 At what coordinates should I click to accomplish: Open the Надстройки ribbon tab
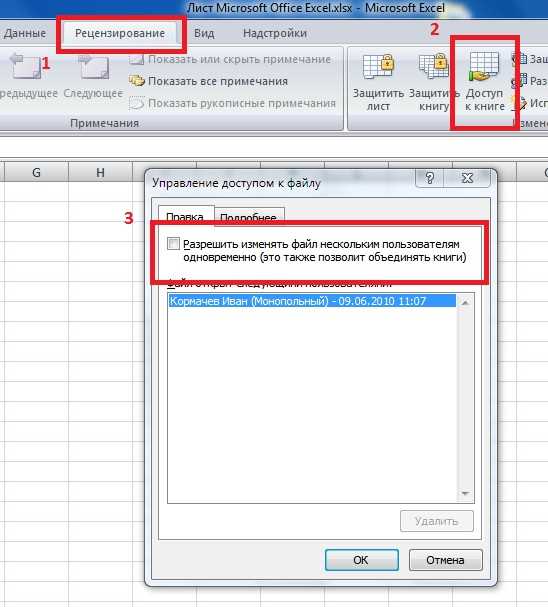point(275,33)
